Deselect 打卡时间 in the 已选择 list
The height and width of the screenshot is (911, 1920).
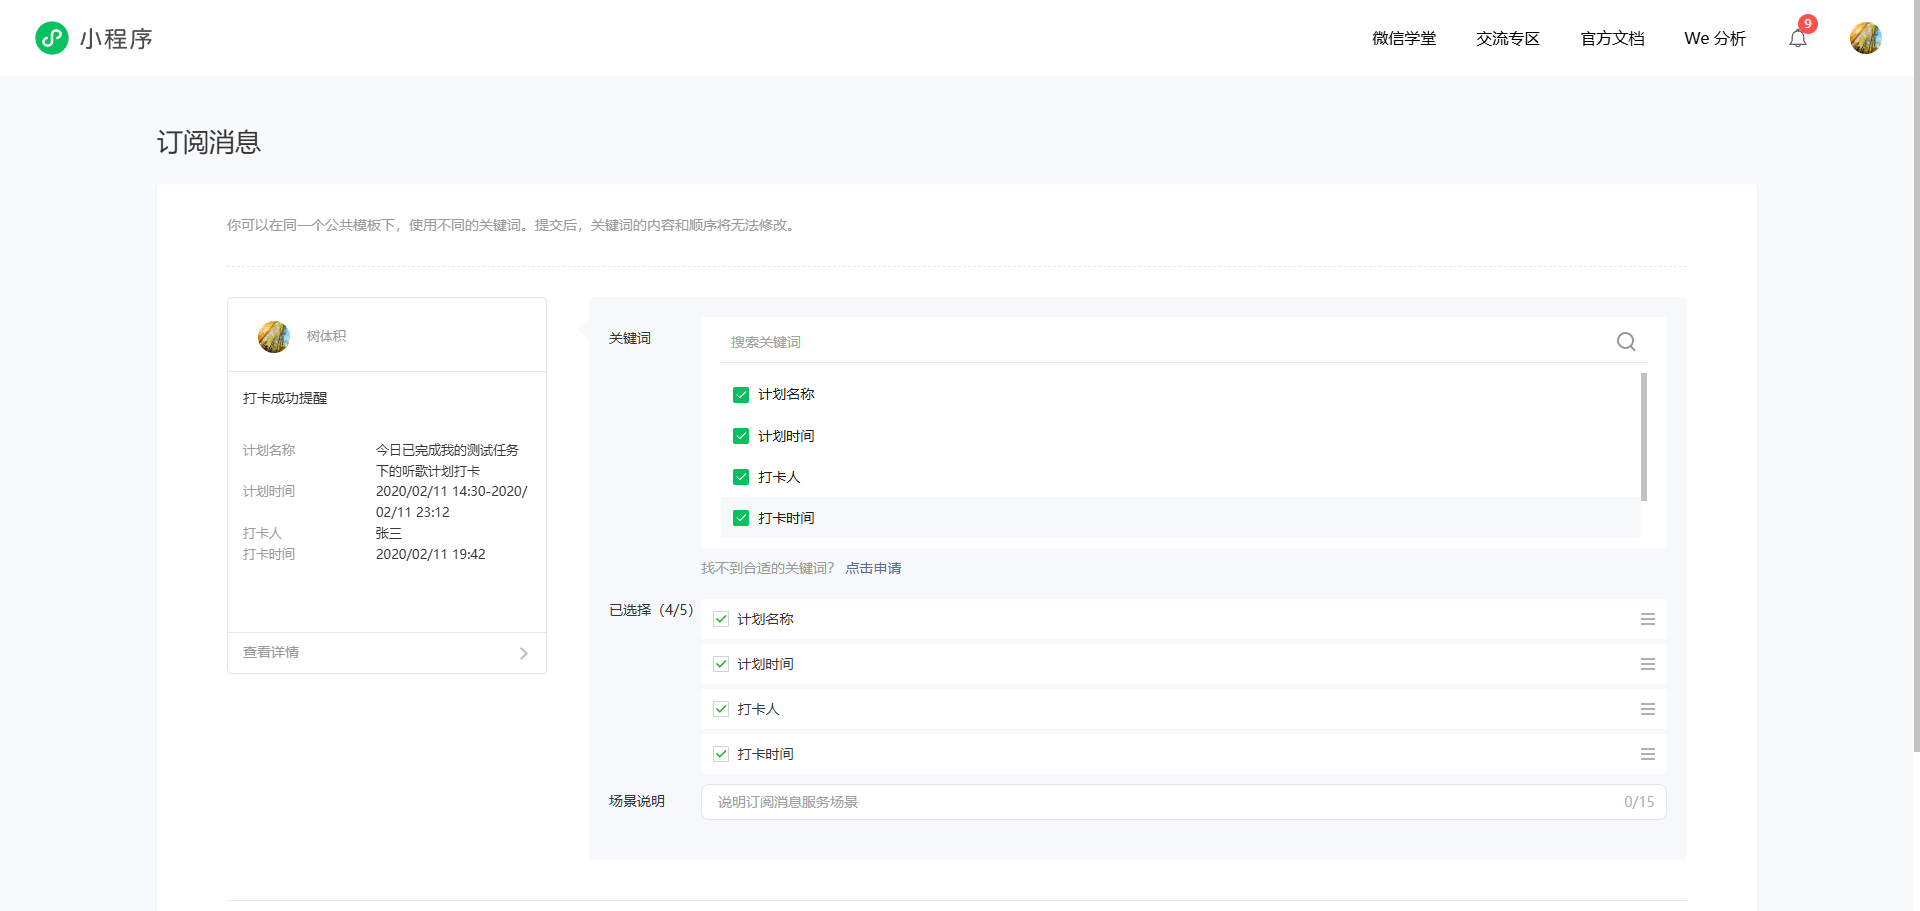(721, 754)
